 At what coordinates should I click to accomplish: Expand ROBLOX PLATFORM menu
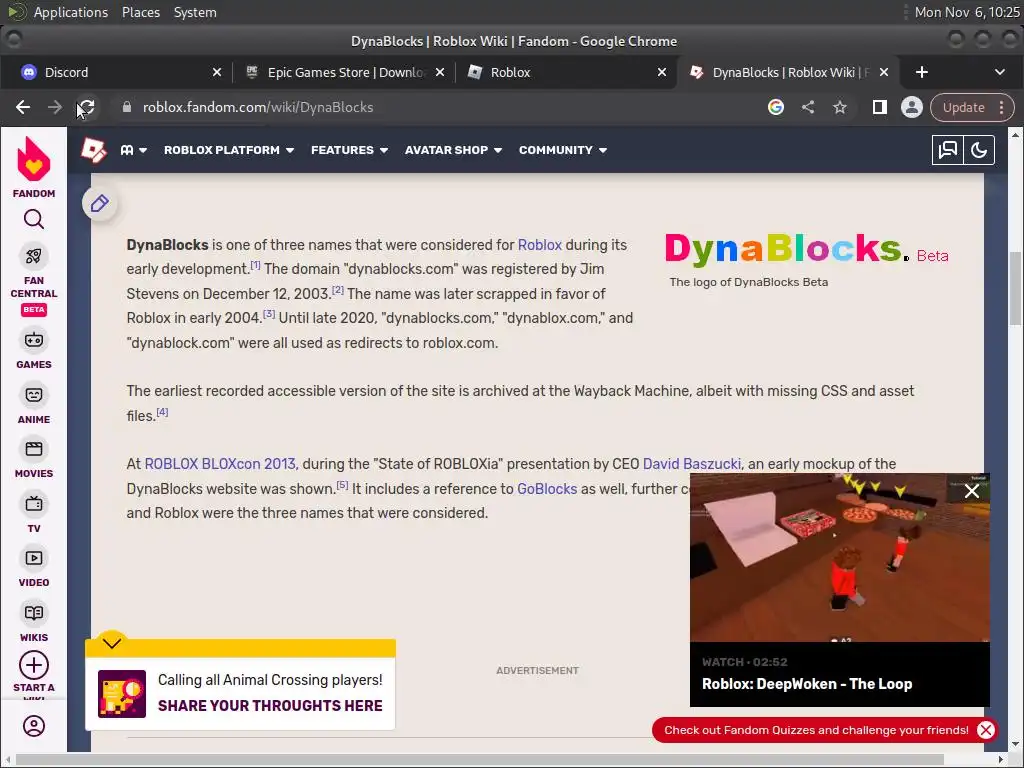click(229, 150)
